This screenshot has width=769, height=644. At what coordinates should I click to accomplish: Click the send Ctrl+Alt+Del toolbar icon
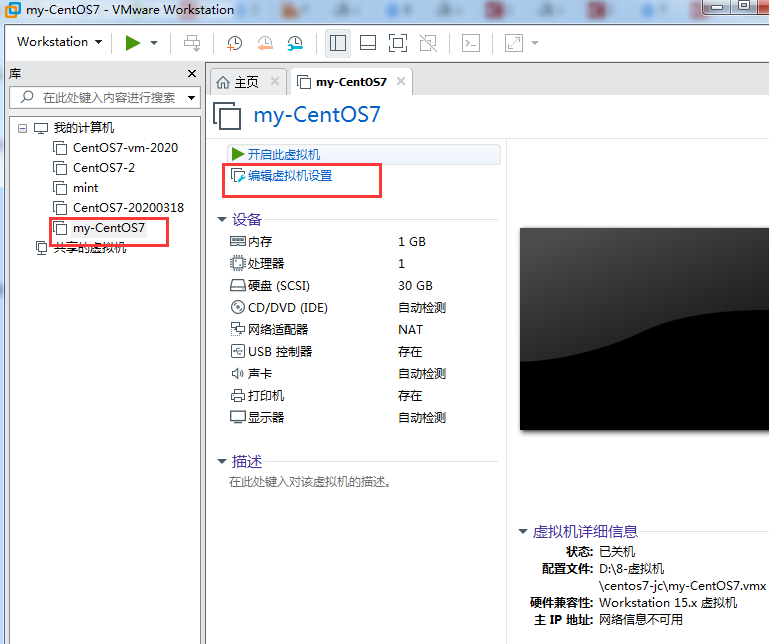point(192,43)
